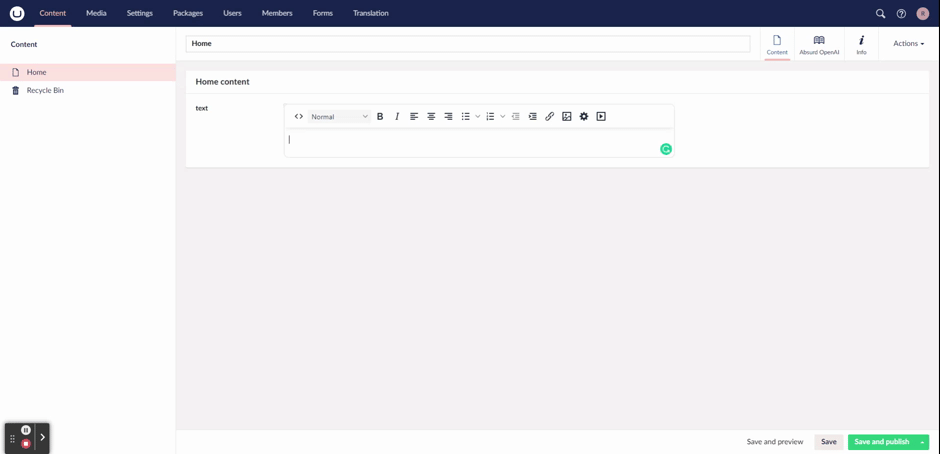Align text right
The width and height of the screenshot is (940, 454).
[448, 116]
